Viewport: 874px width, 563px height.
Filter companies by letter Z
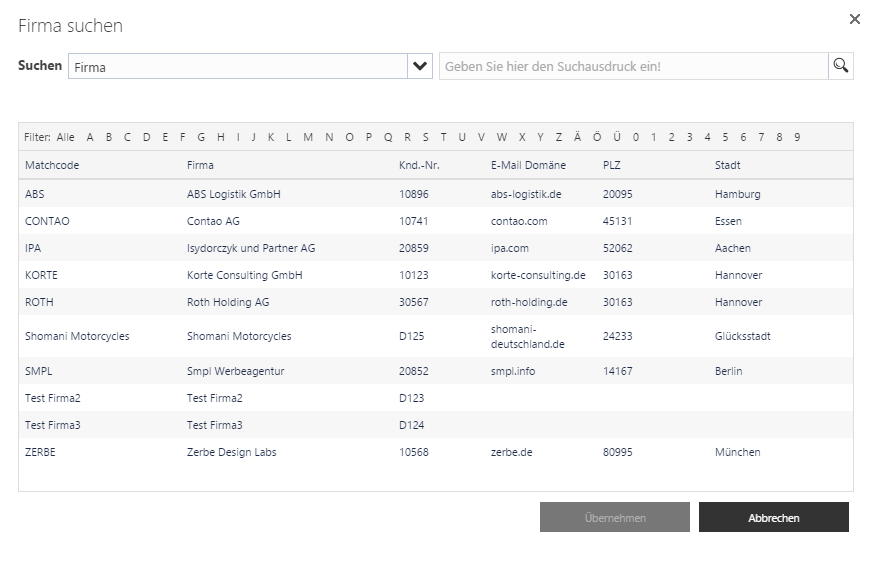(559, 137)
